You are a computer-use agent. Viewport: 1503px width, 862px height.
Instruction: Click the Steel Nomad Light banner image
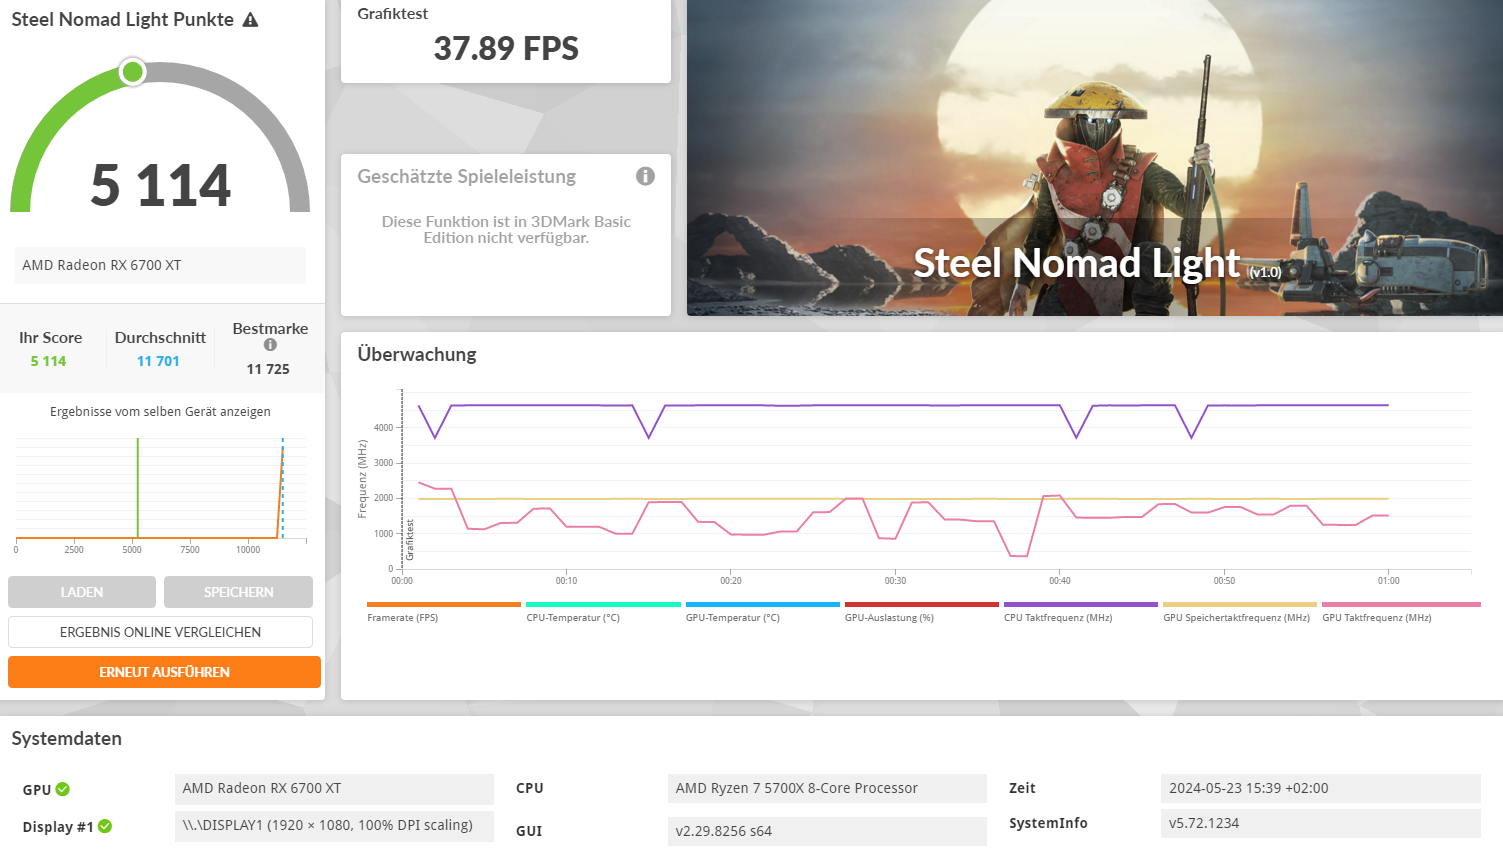click(x=1094, y=158)
